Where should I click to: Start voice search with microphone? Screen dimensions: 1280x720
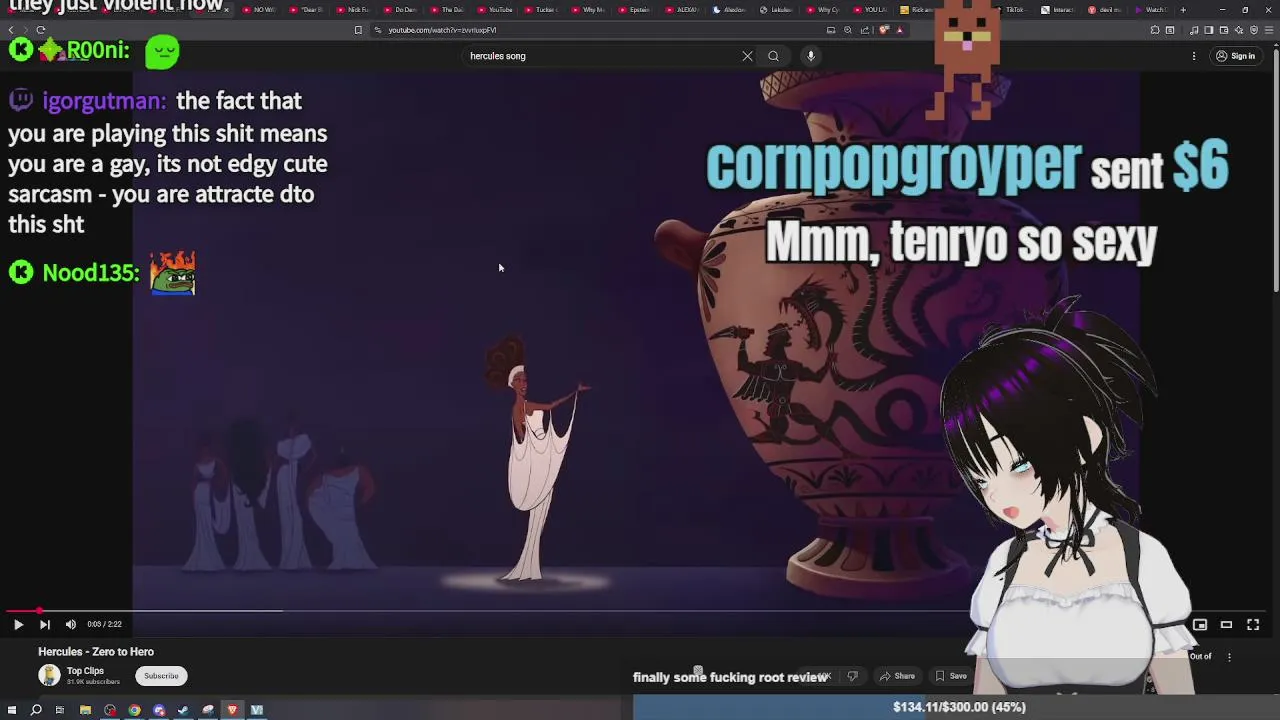click(x=811, y=56)
